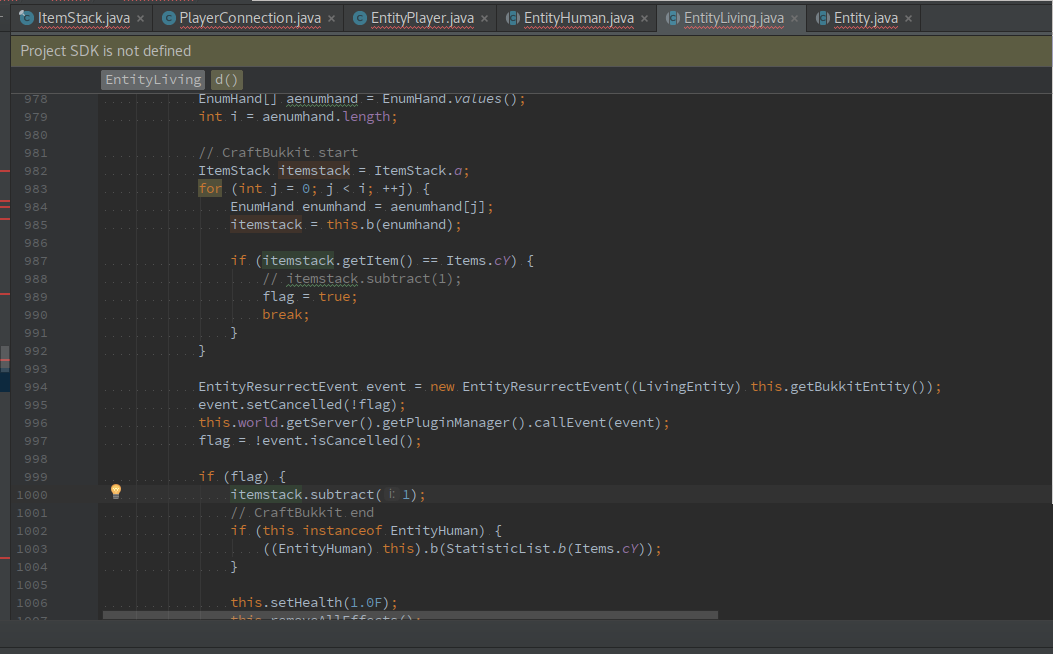Click 'EntityResurrectEvent' type on line 994
1053x654 pixels.
click(278, 387)
